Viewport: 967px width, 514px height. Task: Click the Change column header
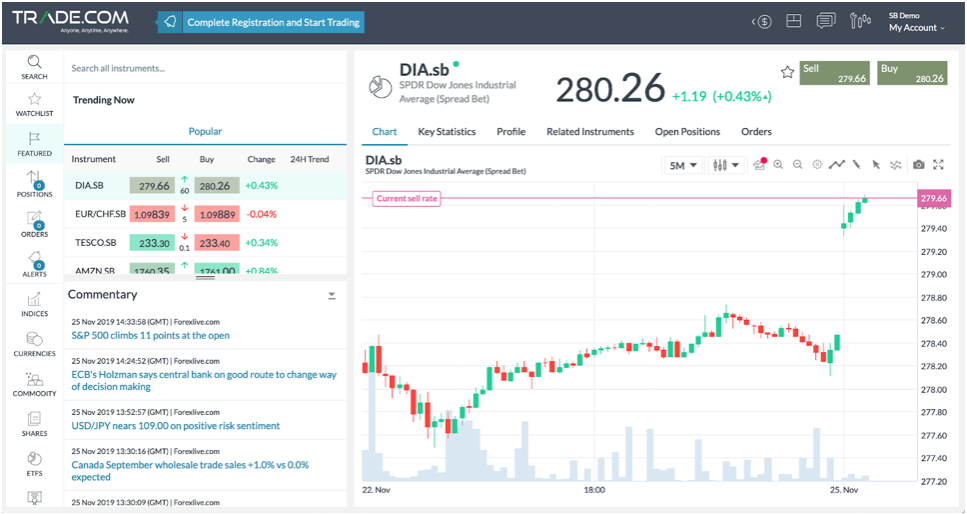click(261, 159)
